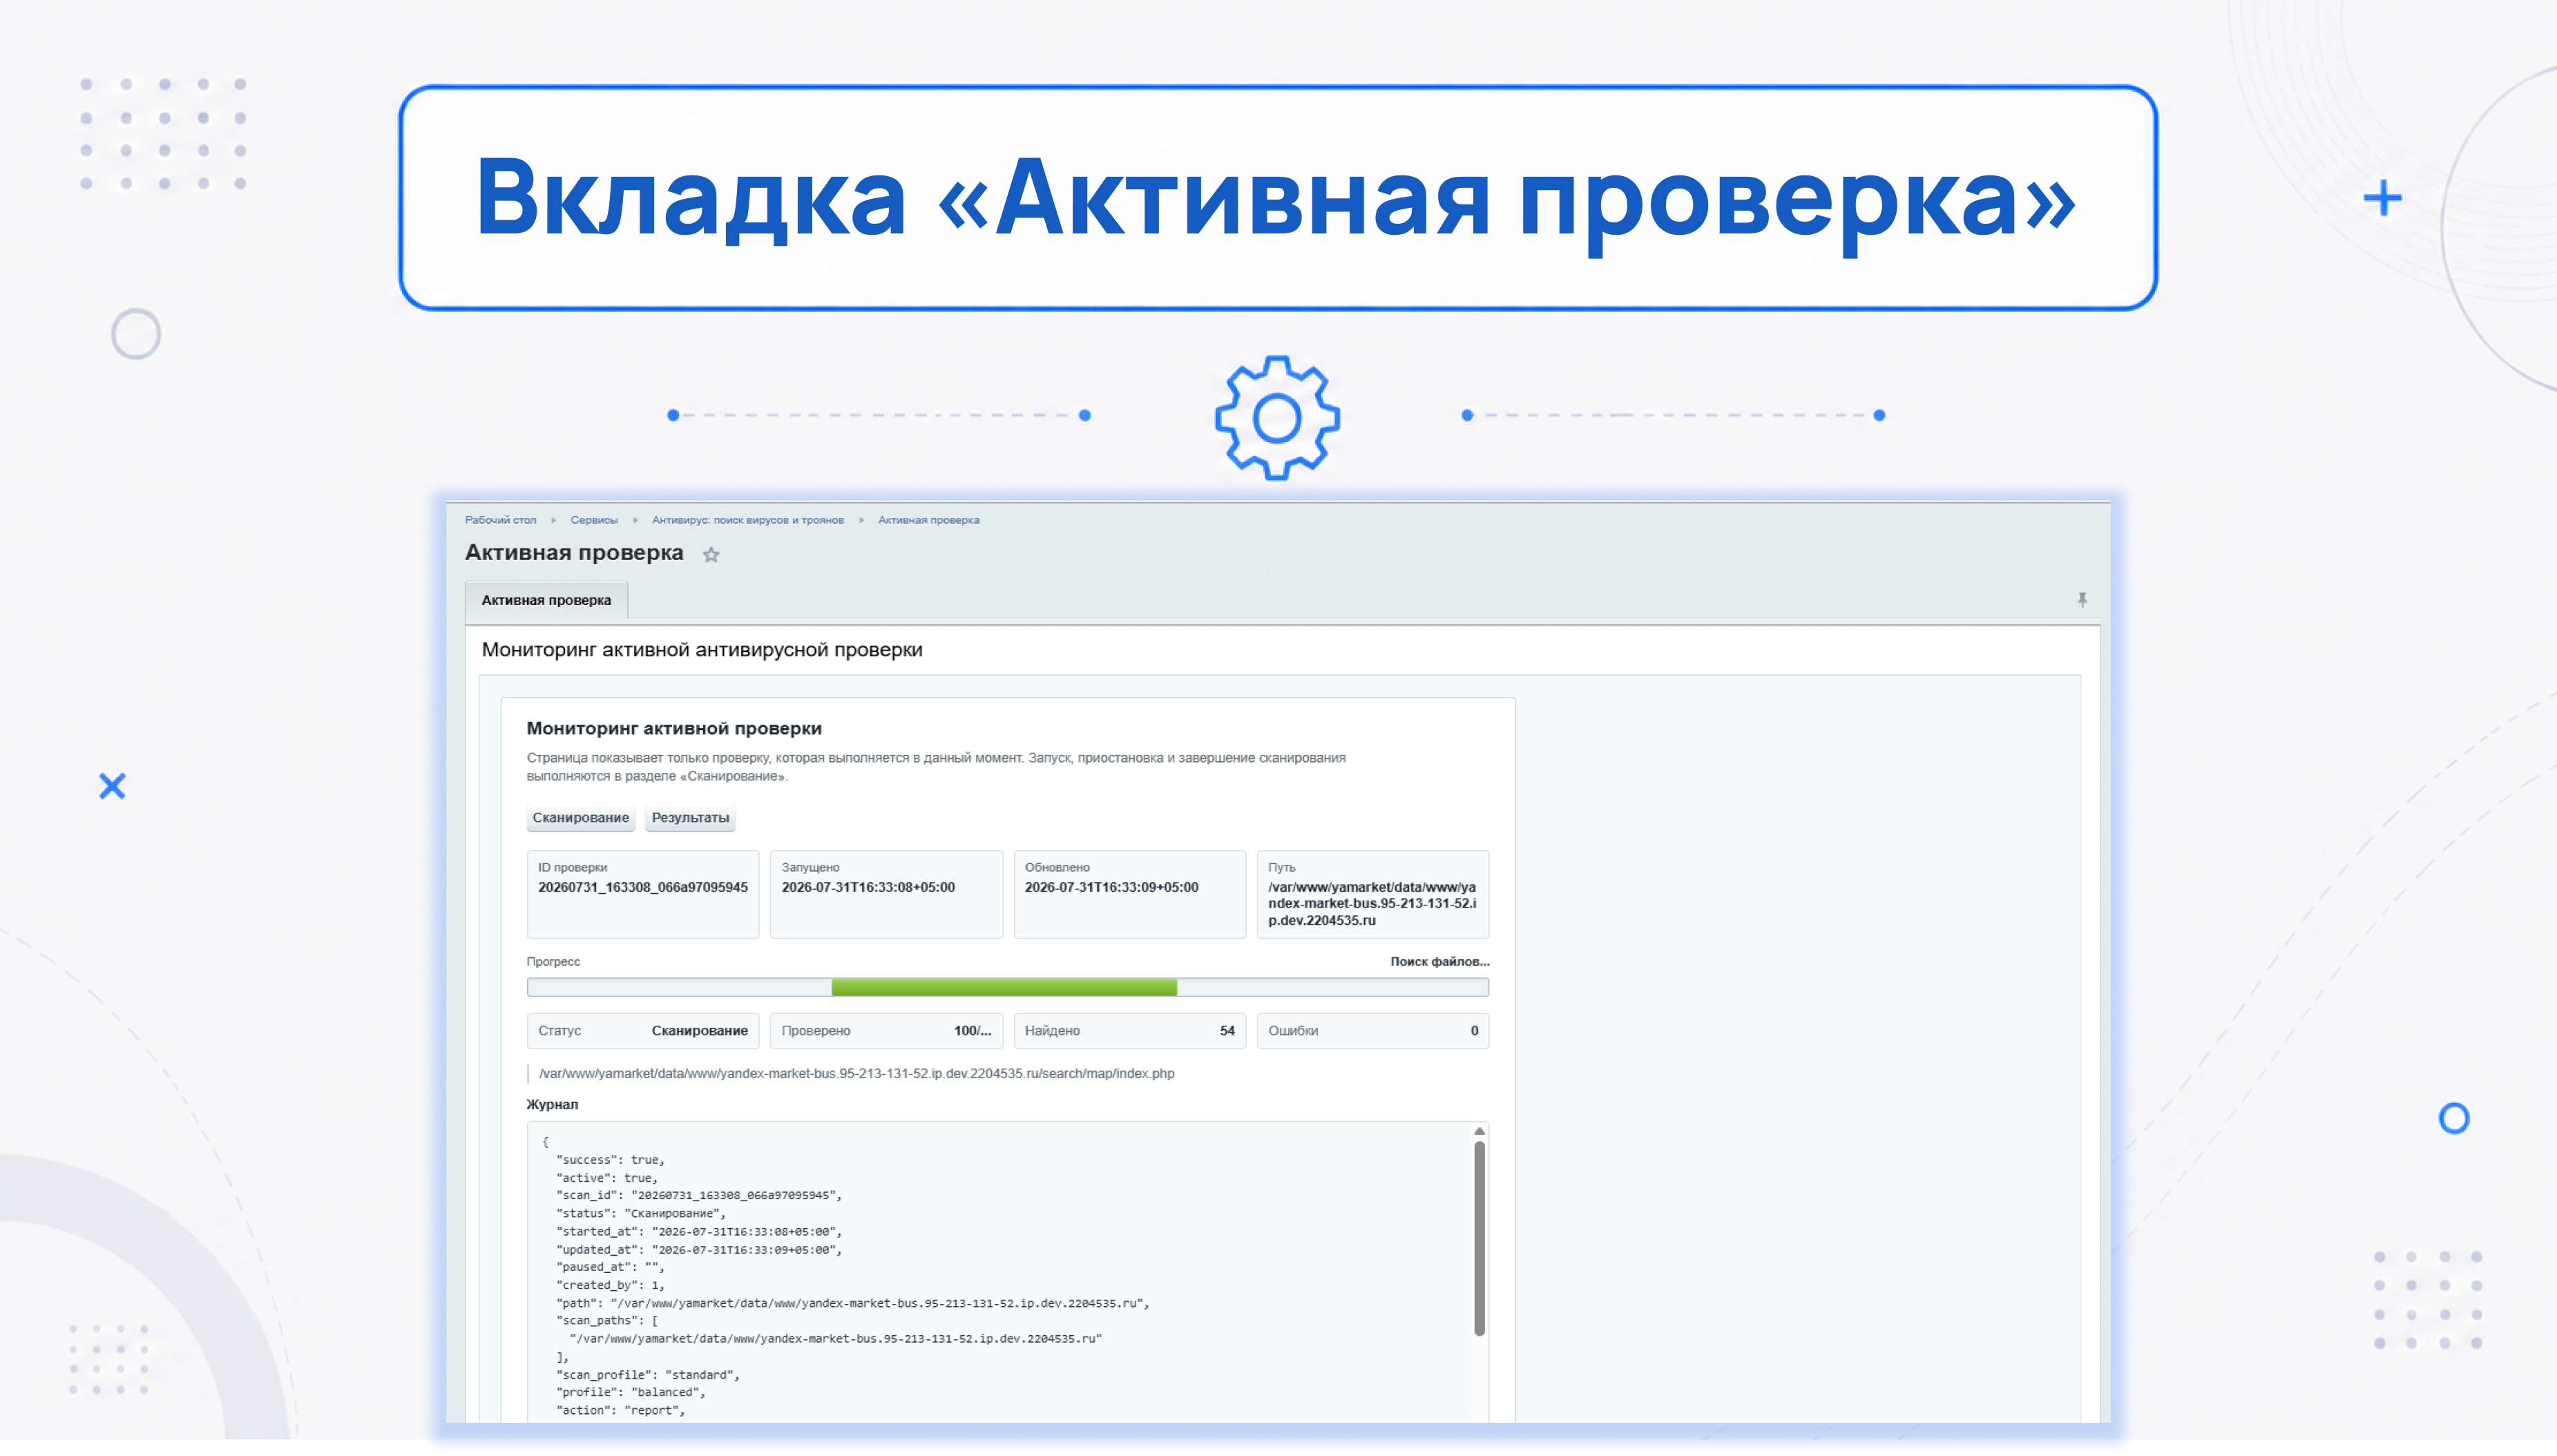The width and height of the screenshot is (2557, 1456).
Task: Click current file path ending search/map/index.php
Action: pos(856,1074)
